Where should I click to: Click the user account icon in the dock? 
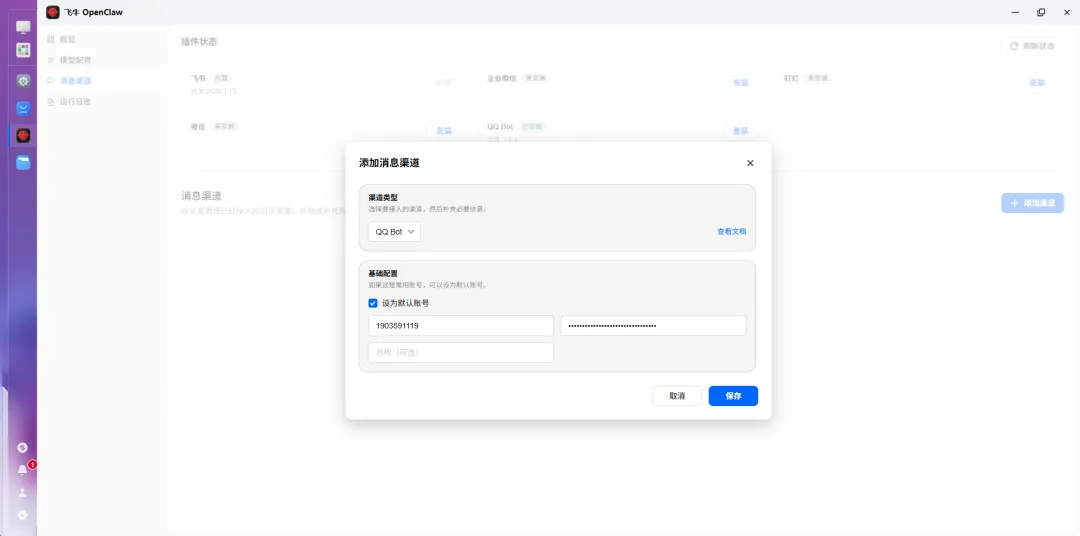coord(23,493)
